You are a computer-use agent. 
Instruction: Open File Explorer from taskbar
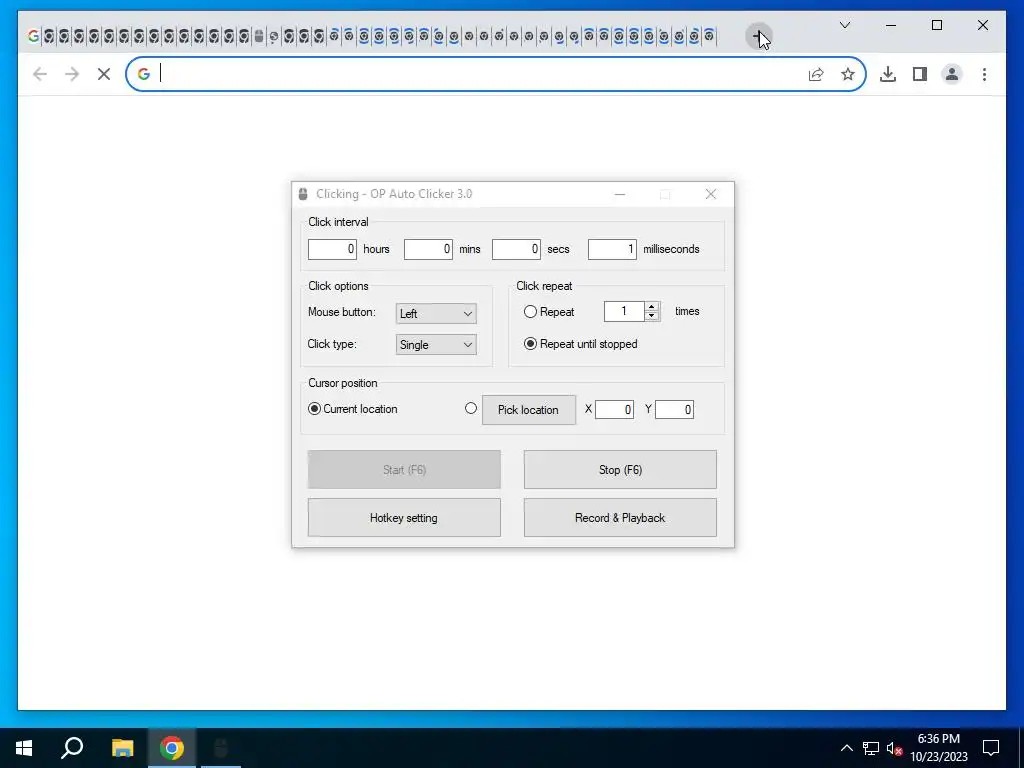122,748
